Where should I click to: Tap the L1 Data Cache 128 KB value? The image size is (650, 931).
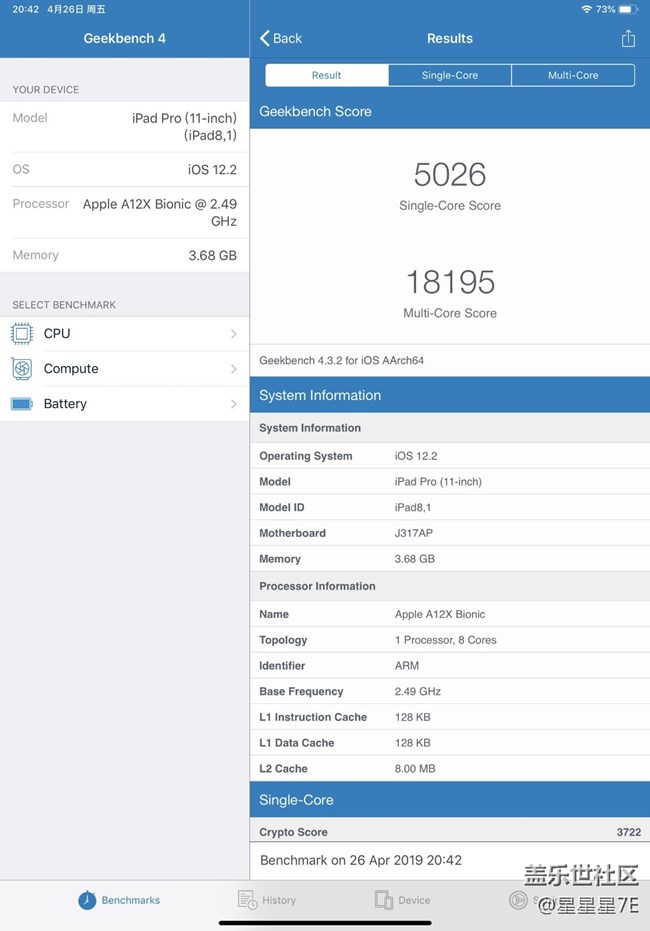coord(413,743)
